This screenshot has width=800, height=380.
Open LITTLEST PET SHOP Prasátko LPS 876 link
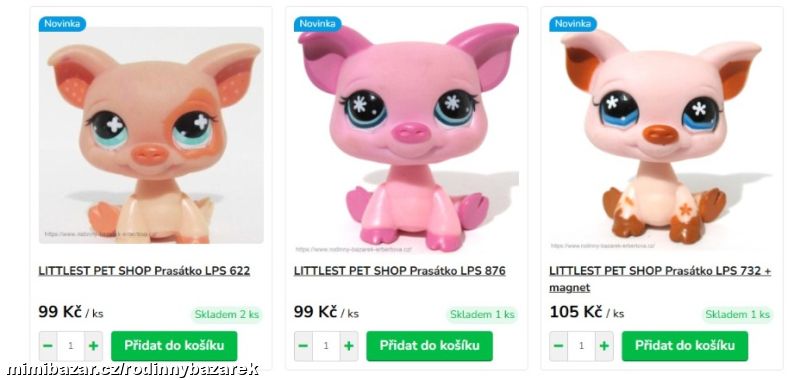(x=399, y=271)
